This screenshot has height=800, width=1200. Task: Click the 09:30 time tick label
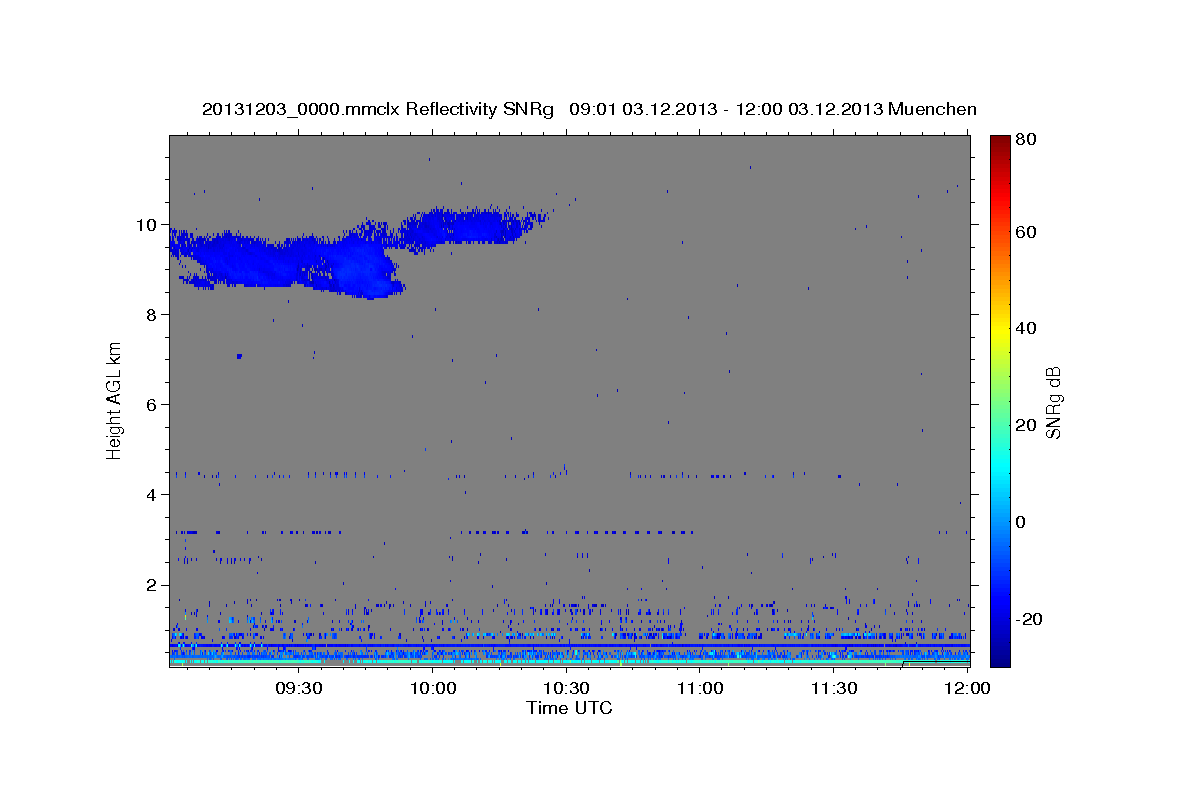(x=298, y=689)
